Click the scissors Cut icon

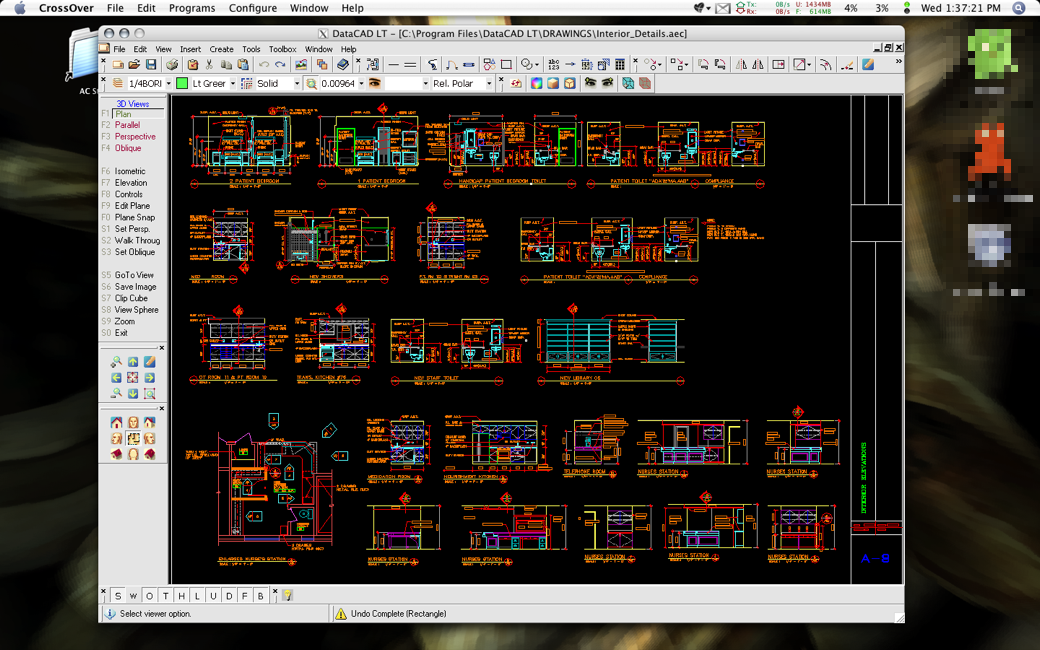pyautogui.click(x=209, y=65)
